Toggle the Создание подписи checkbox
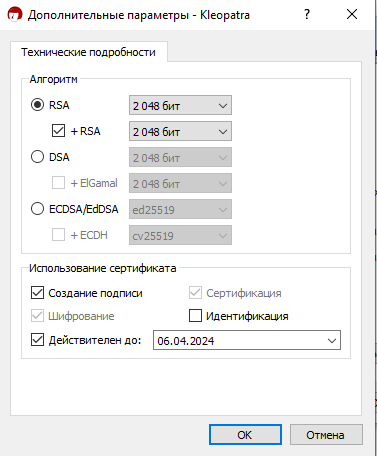 37,293
